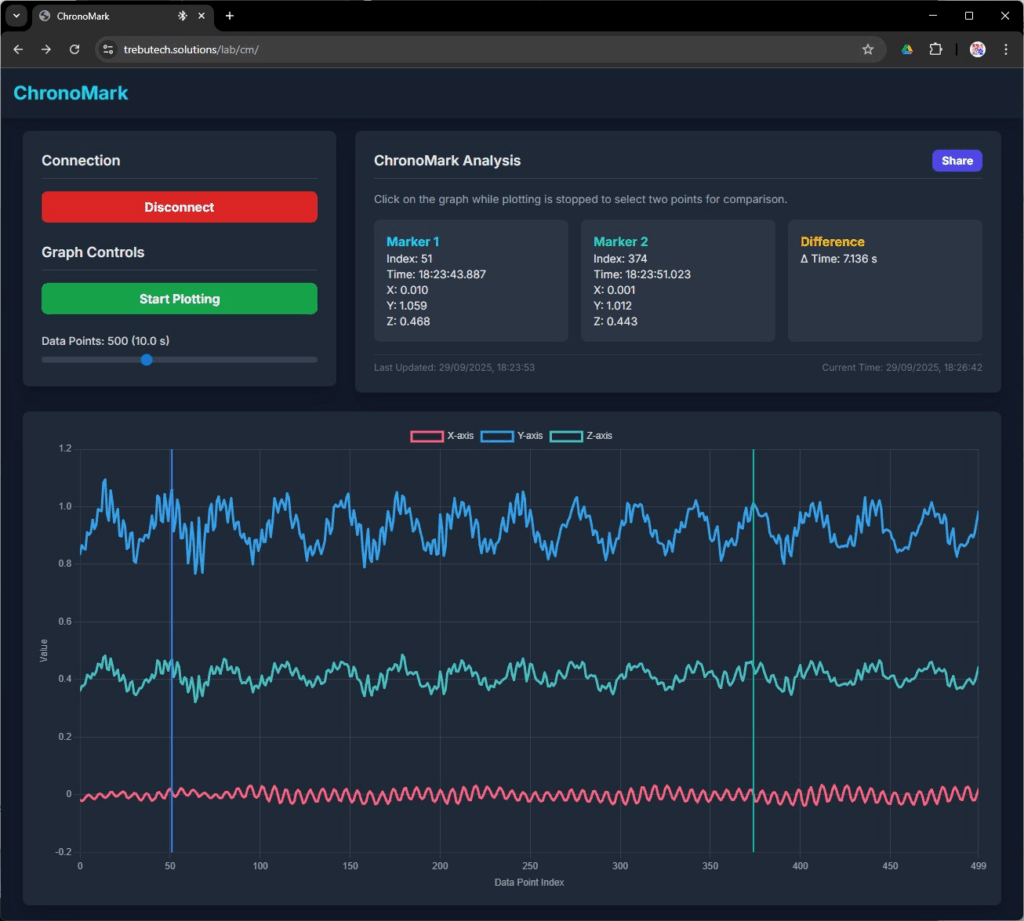The image size is (1024, 921).
Task: Hide the Z-axis series in chart legend
Action: point(581,436)
